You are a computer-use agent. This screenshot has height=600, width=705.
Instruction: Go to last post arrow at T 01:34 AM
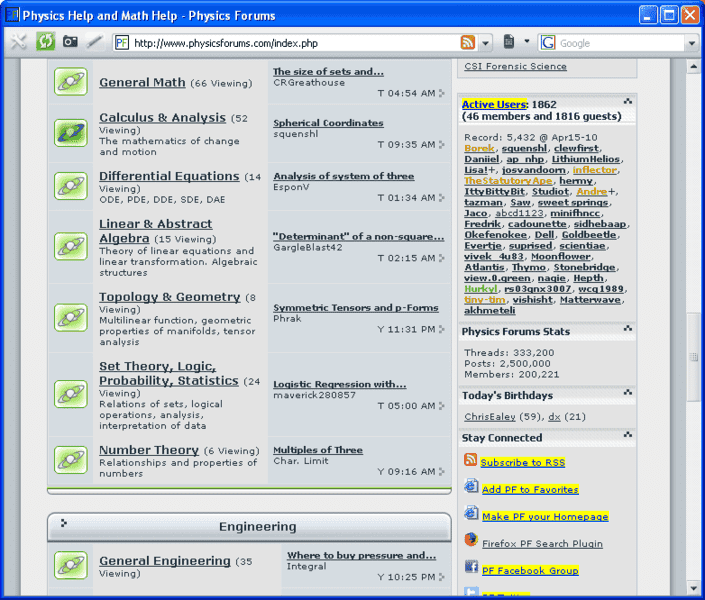point(442,197)
